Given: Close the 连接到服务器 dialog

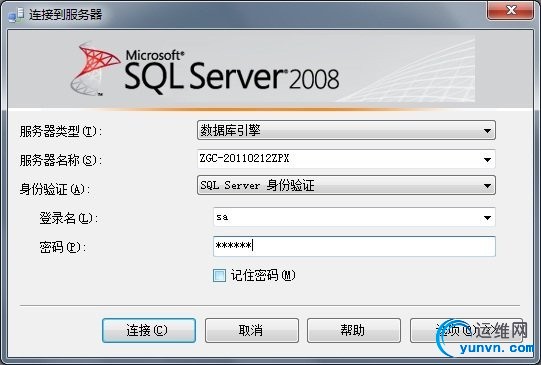Looking at the screenshot, I should click(511, 10).
